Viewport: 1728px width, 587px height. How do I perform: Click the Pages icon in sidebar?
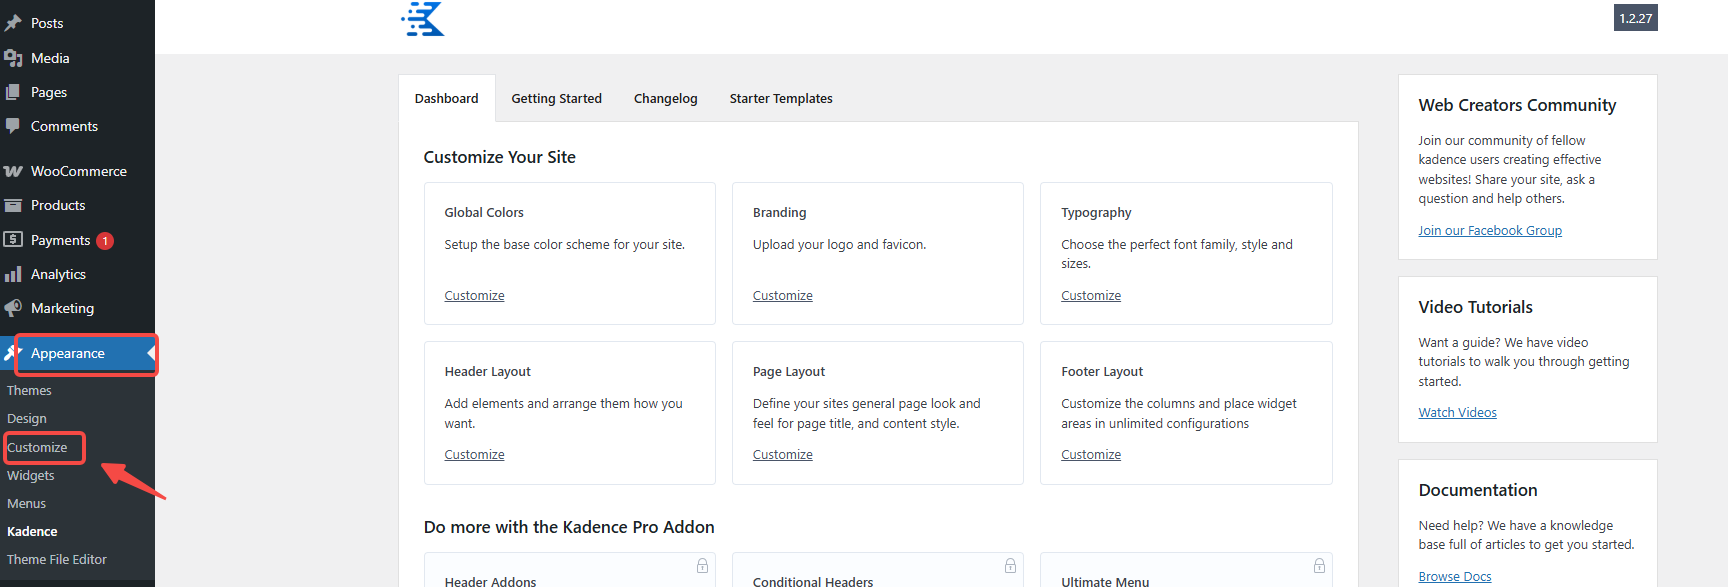pyautogui.click(x=13, y=92)
